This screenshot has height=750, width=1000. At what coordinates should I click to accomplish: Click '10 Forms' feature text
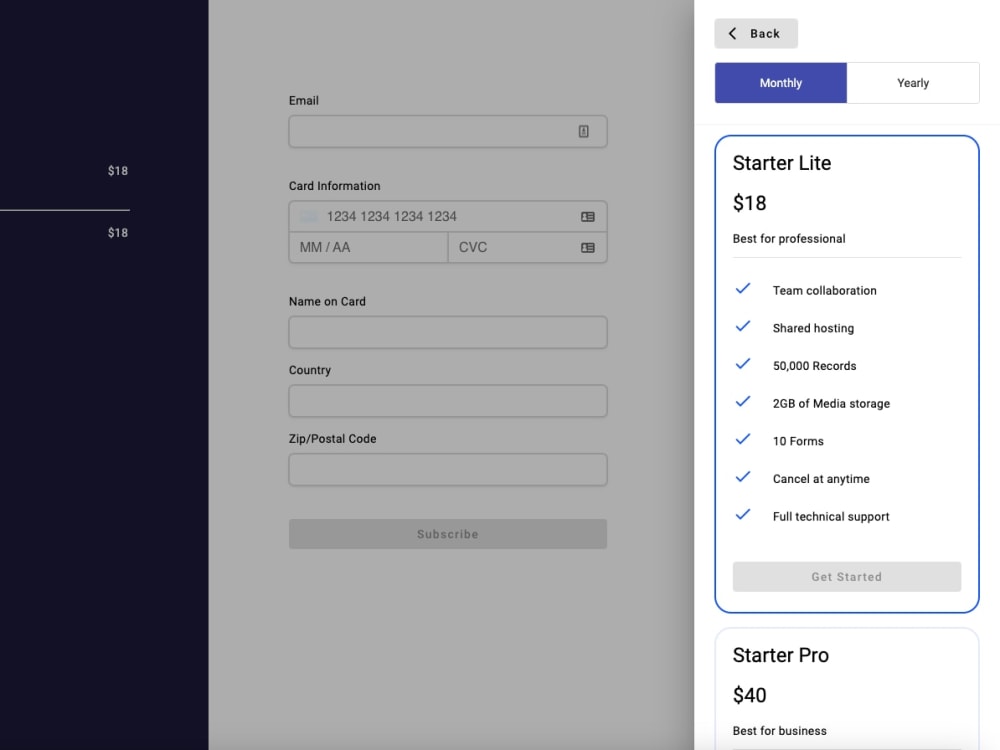pyautogui.click(x=798, y=441)
